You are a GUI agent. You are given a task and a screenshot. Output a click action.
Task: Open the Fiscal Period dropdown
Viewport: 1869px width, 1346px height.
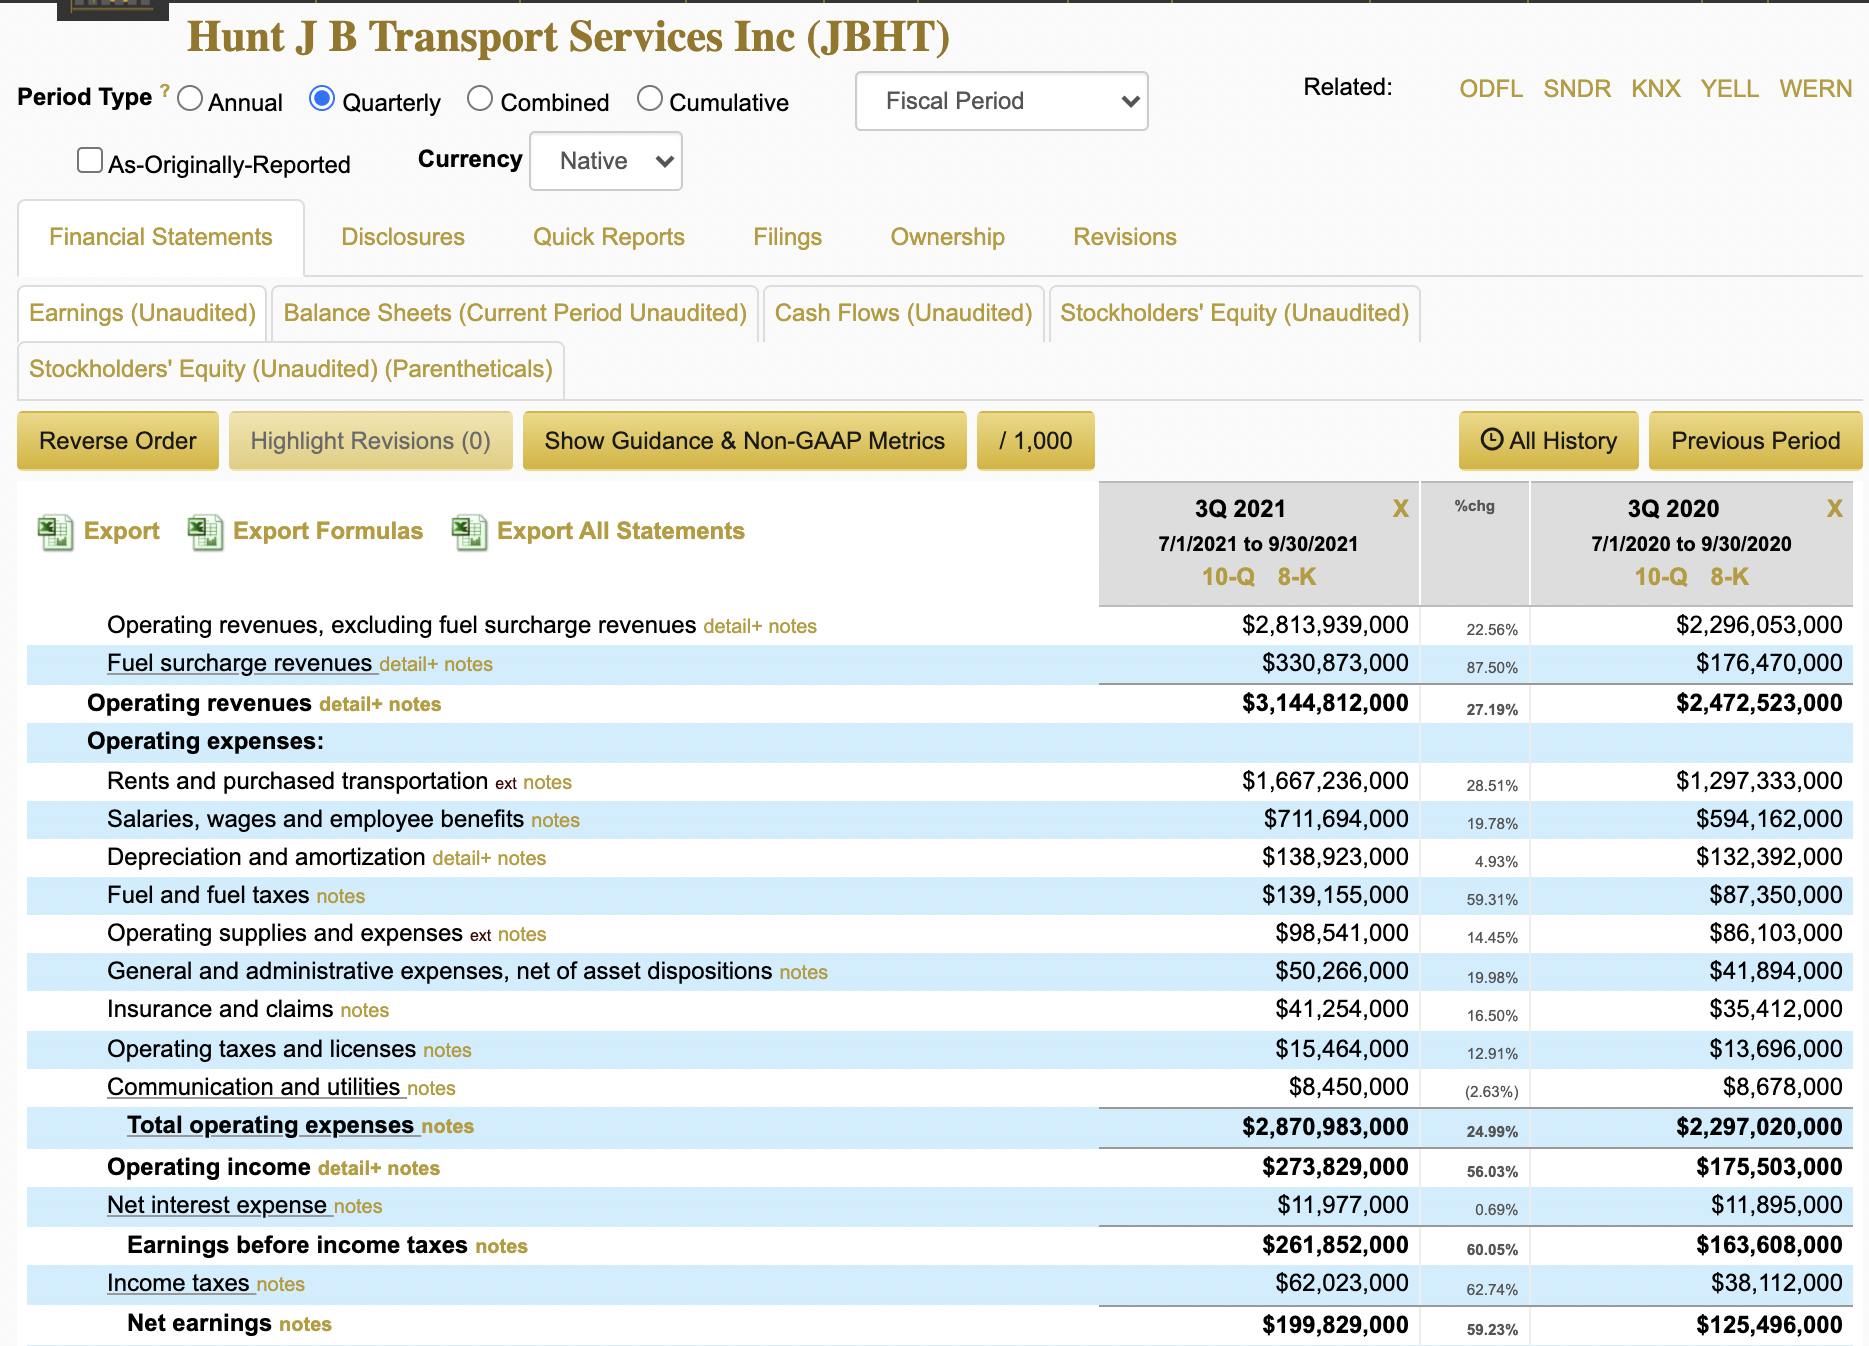click(1001, 101)
